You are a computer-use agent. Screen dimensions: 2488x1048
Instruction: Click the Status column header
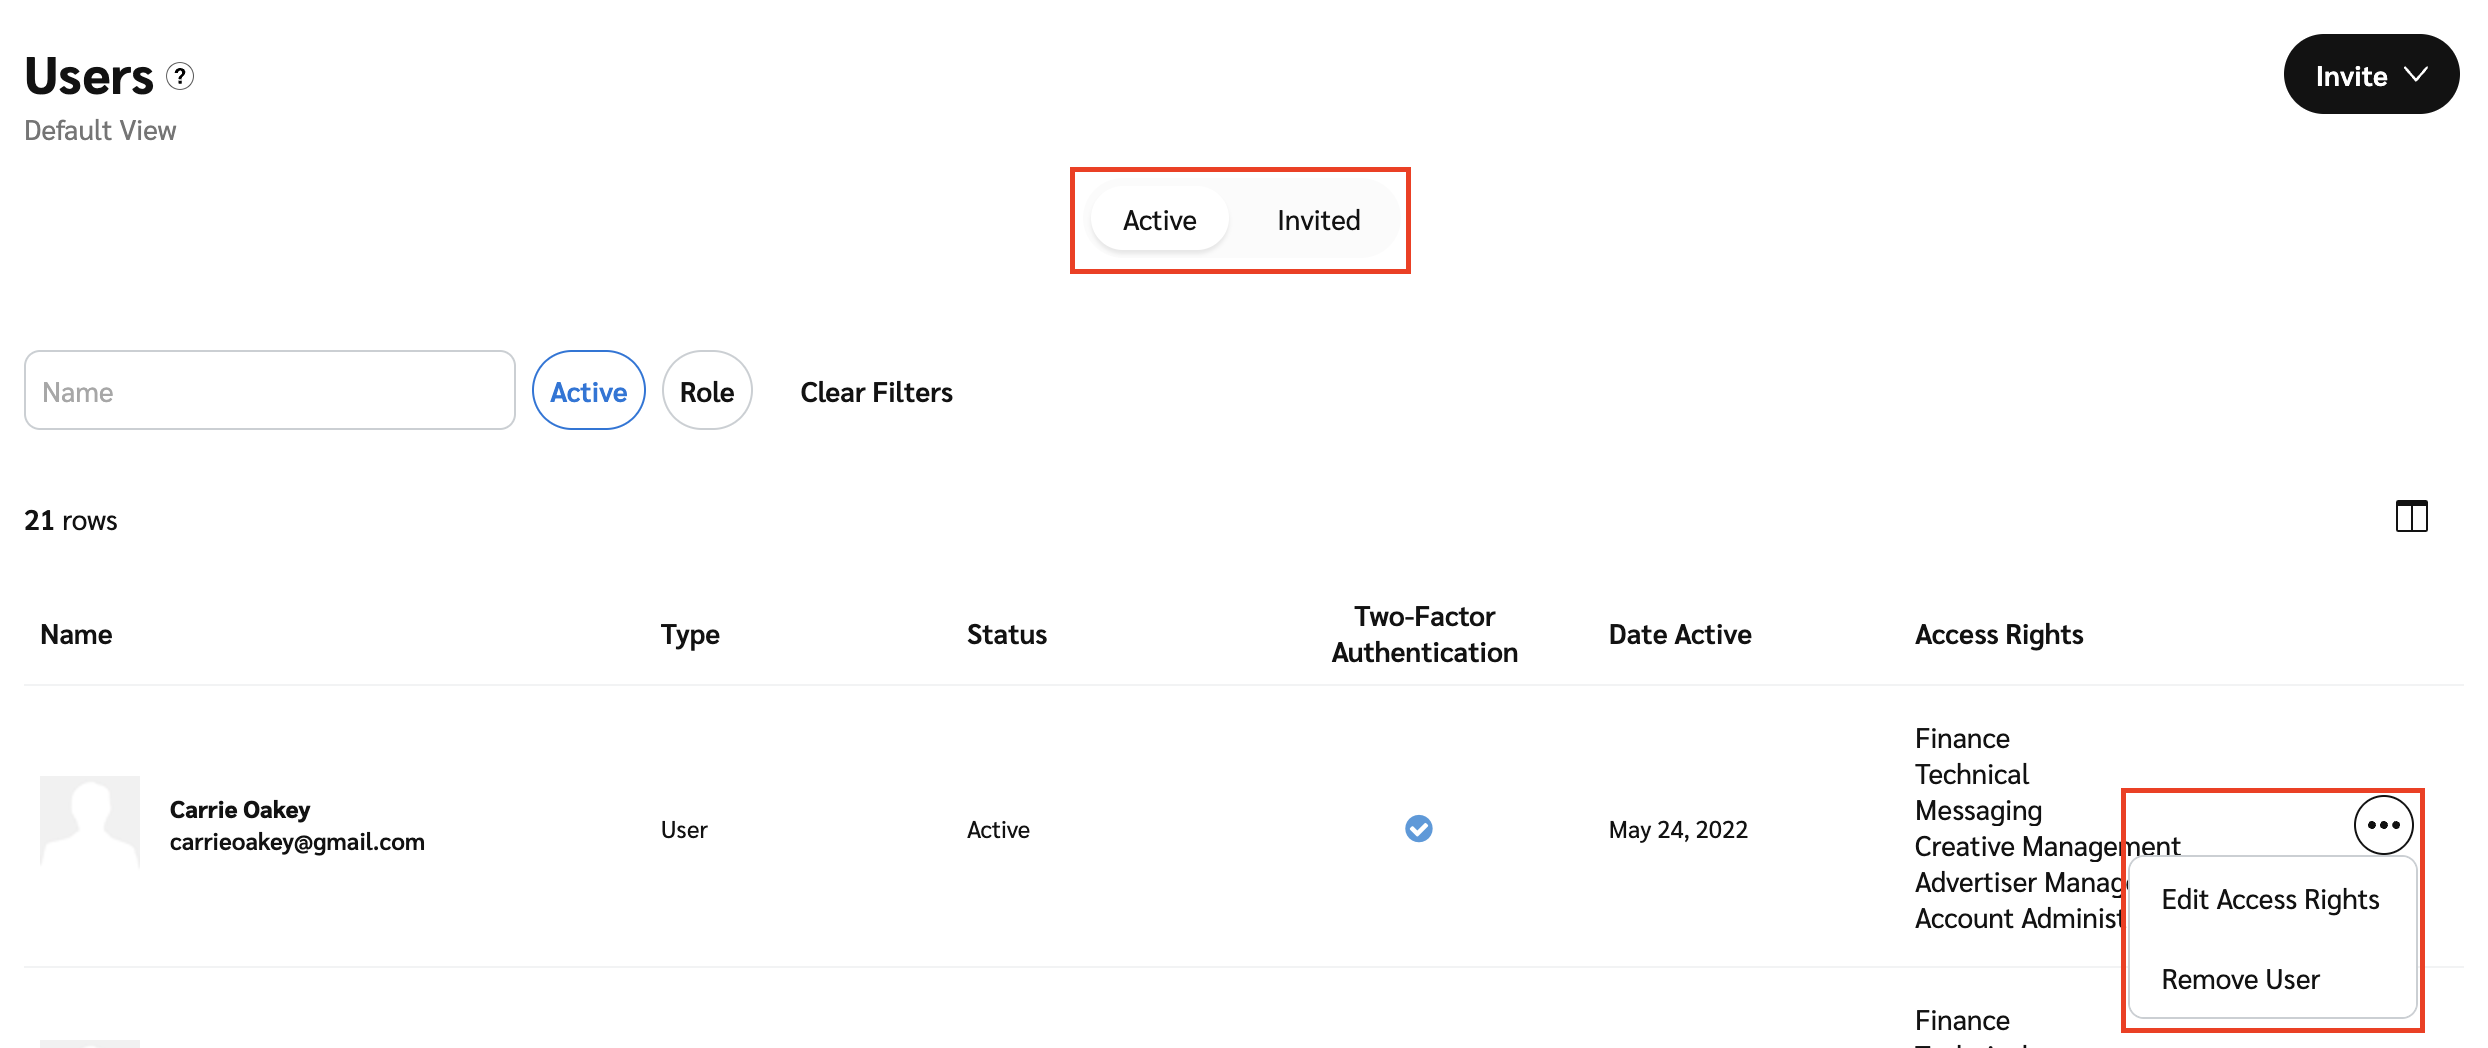(x=1006, y=635)
